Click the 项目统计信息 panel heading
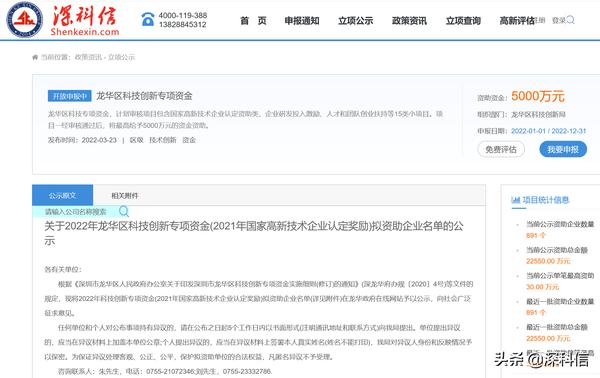Screen dimensions: 600x378 (546, 200)
